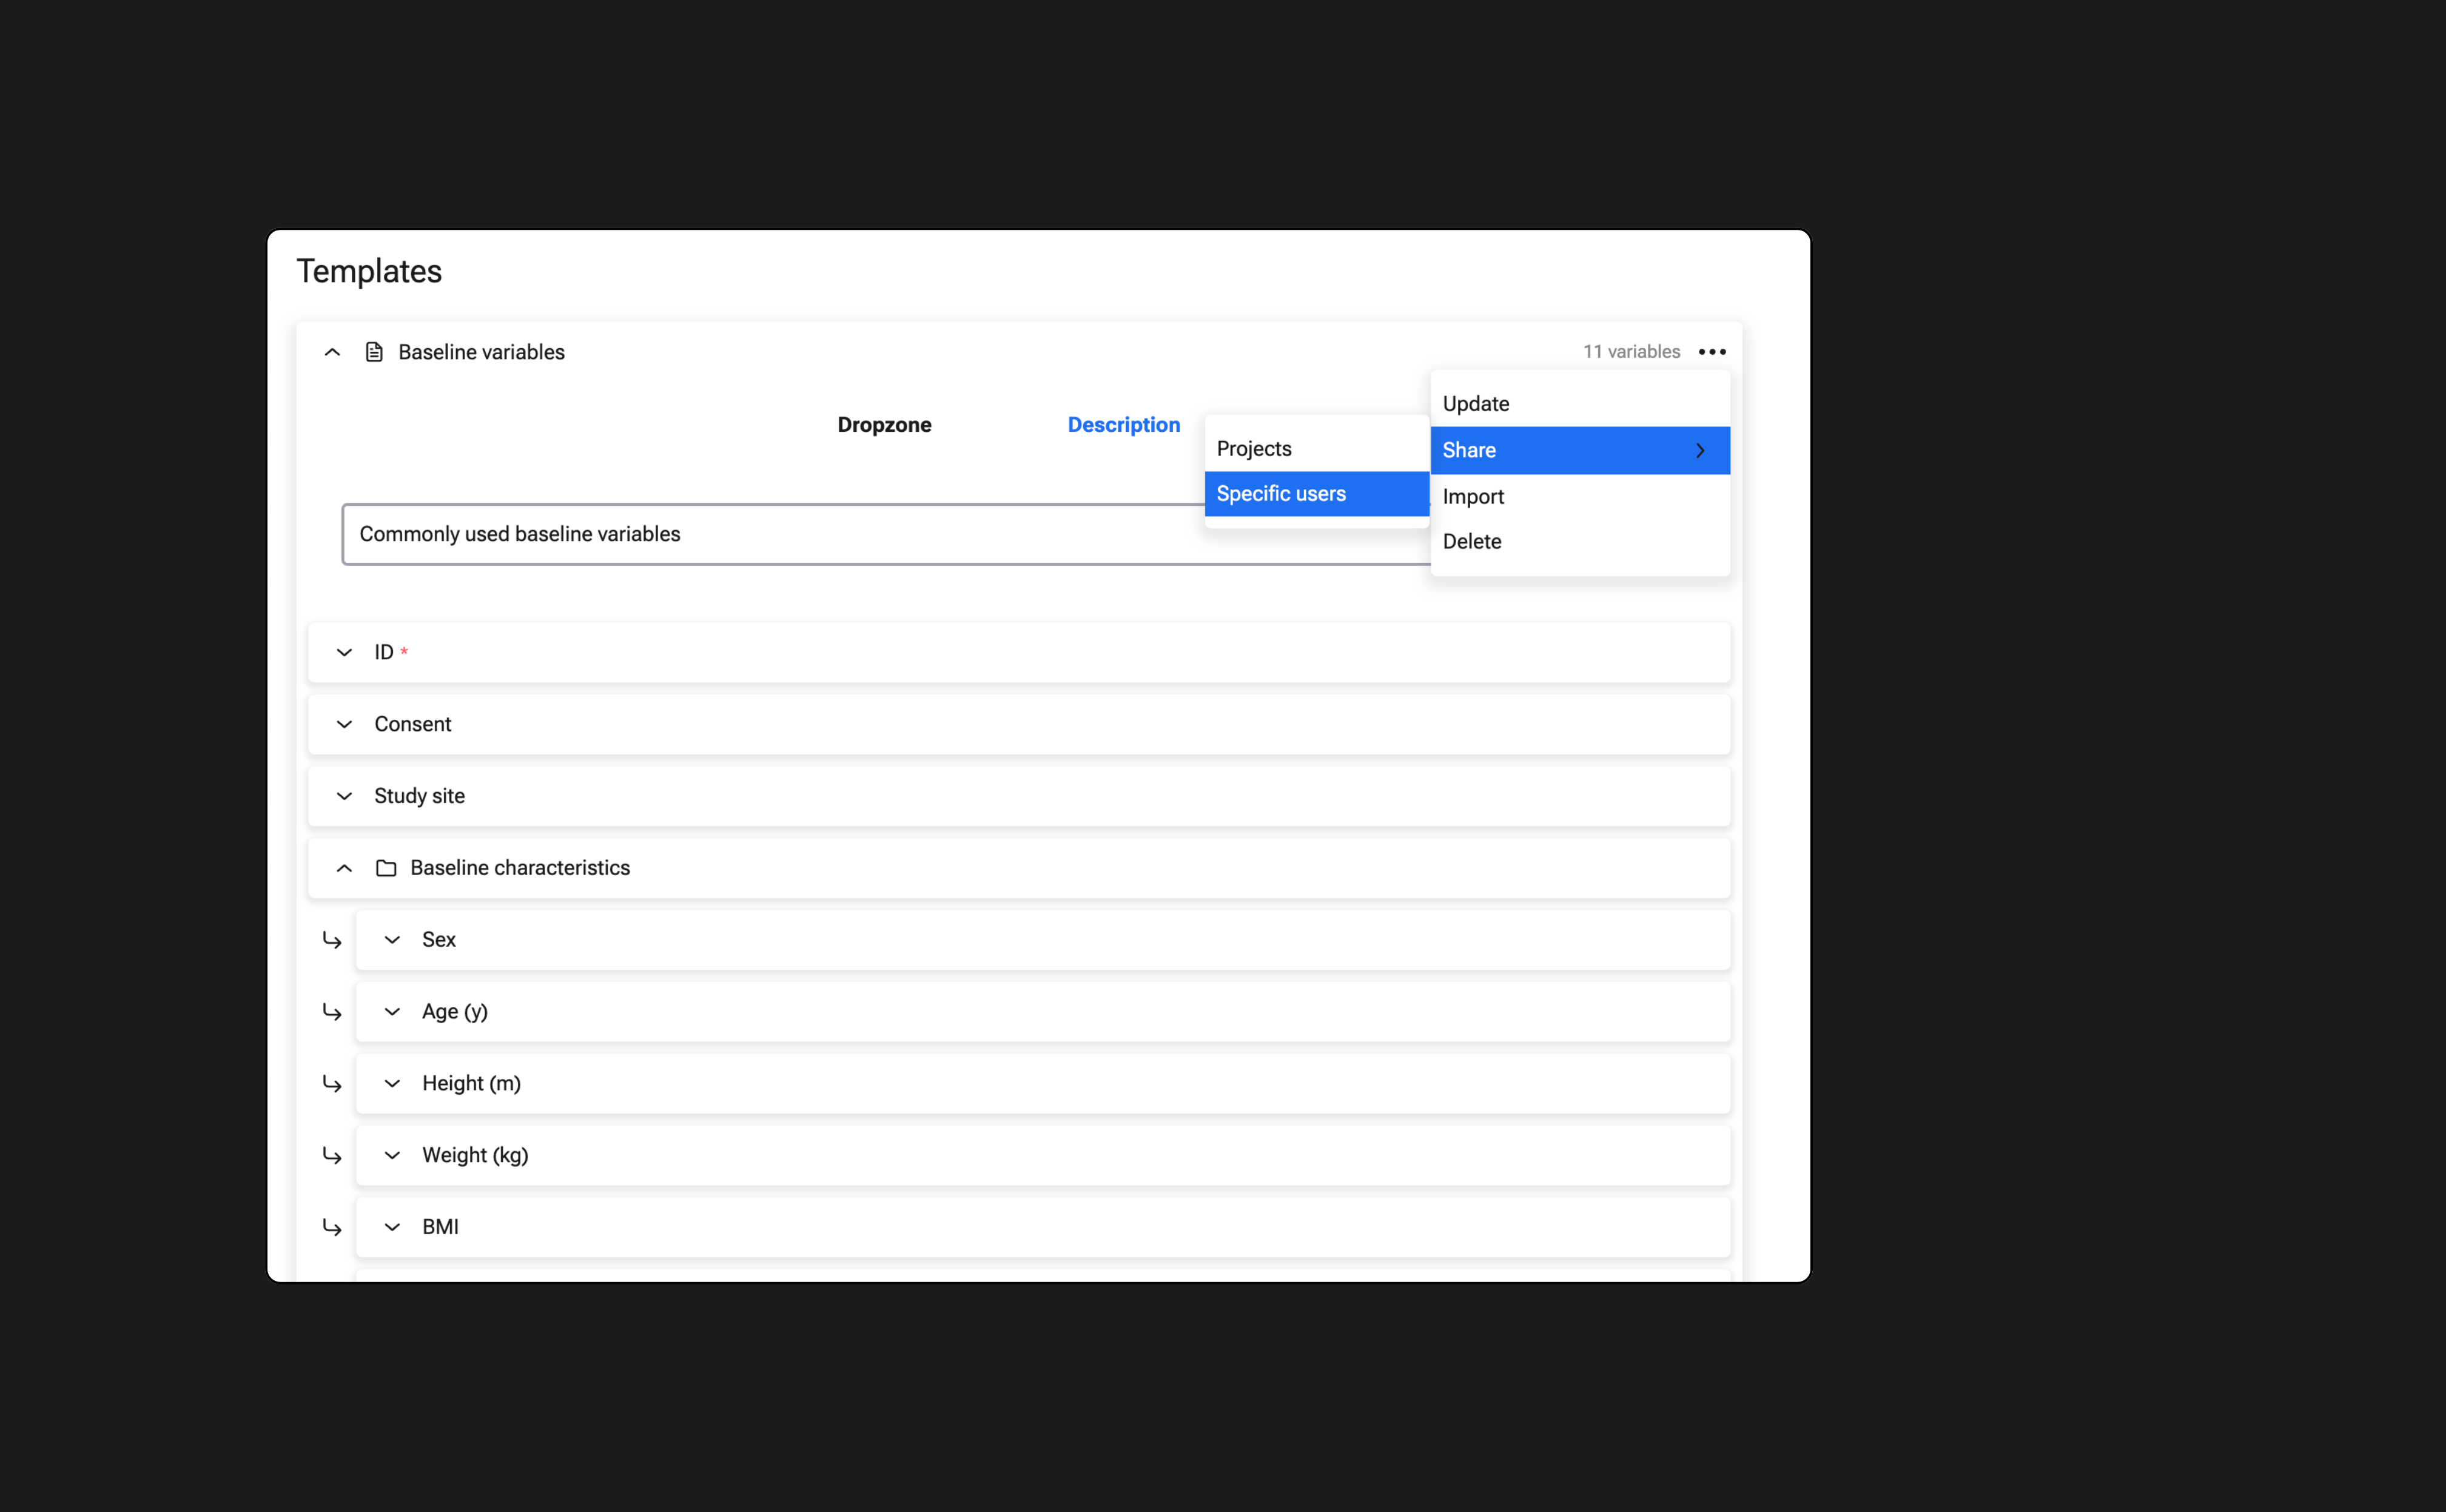This screenshot has height=1512, width=2446.
Task: Expand the Age (y) variable
Action: point(392,1012)
